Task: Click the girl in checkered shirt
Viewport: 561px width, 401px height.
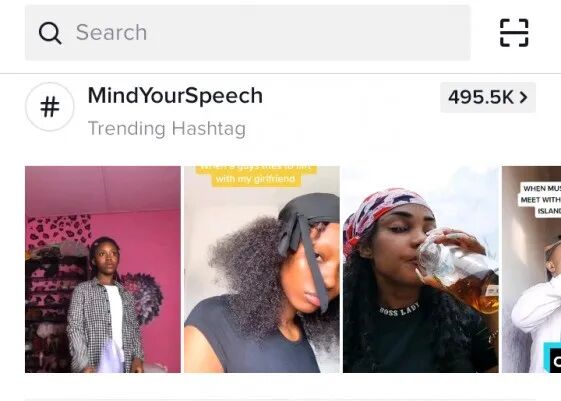Action: point(104,306)
